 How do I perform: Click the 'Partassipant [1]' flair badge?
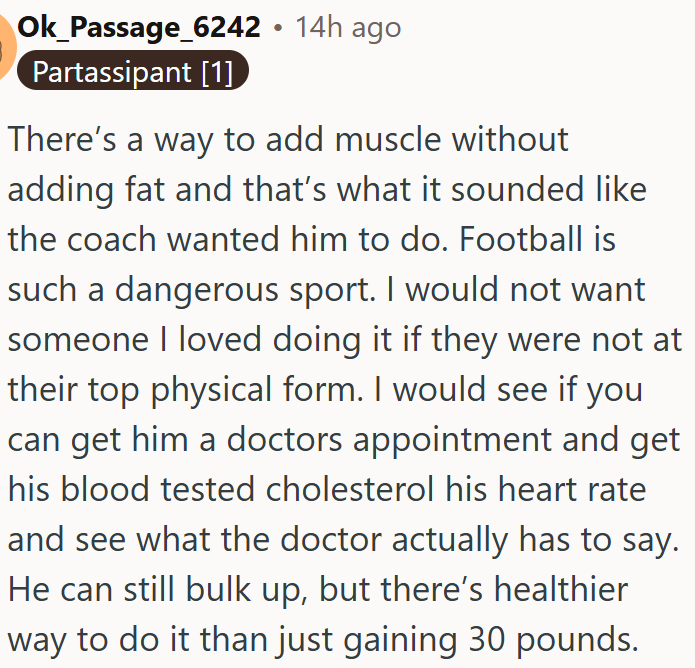tap(132, 73)
